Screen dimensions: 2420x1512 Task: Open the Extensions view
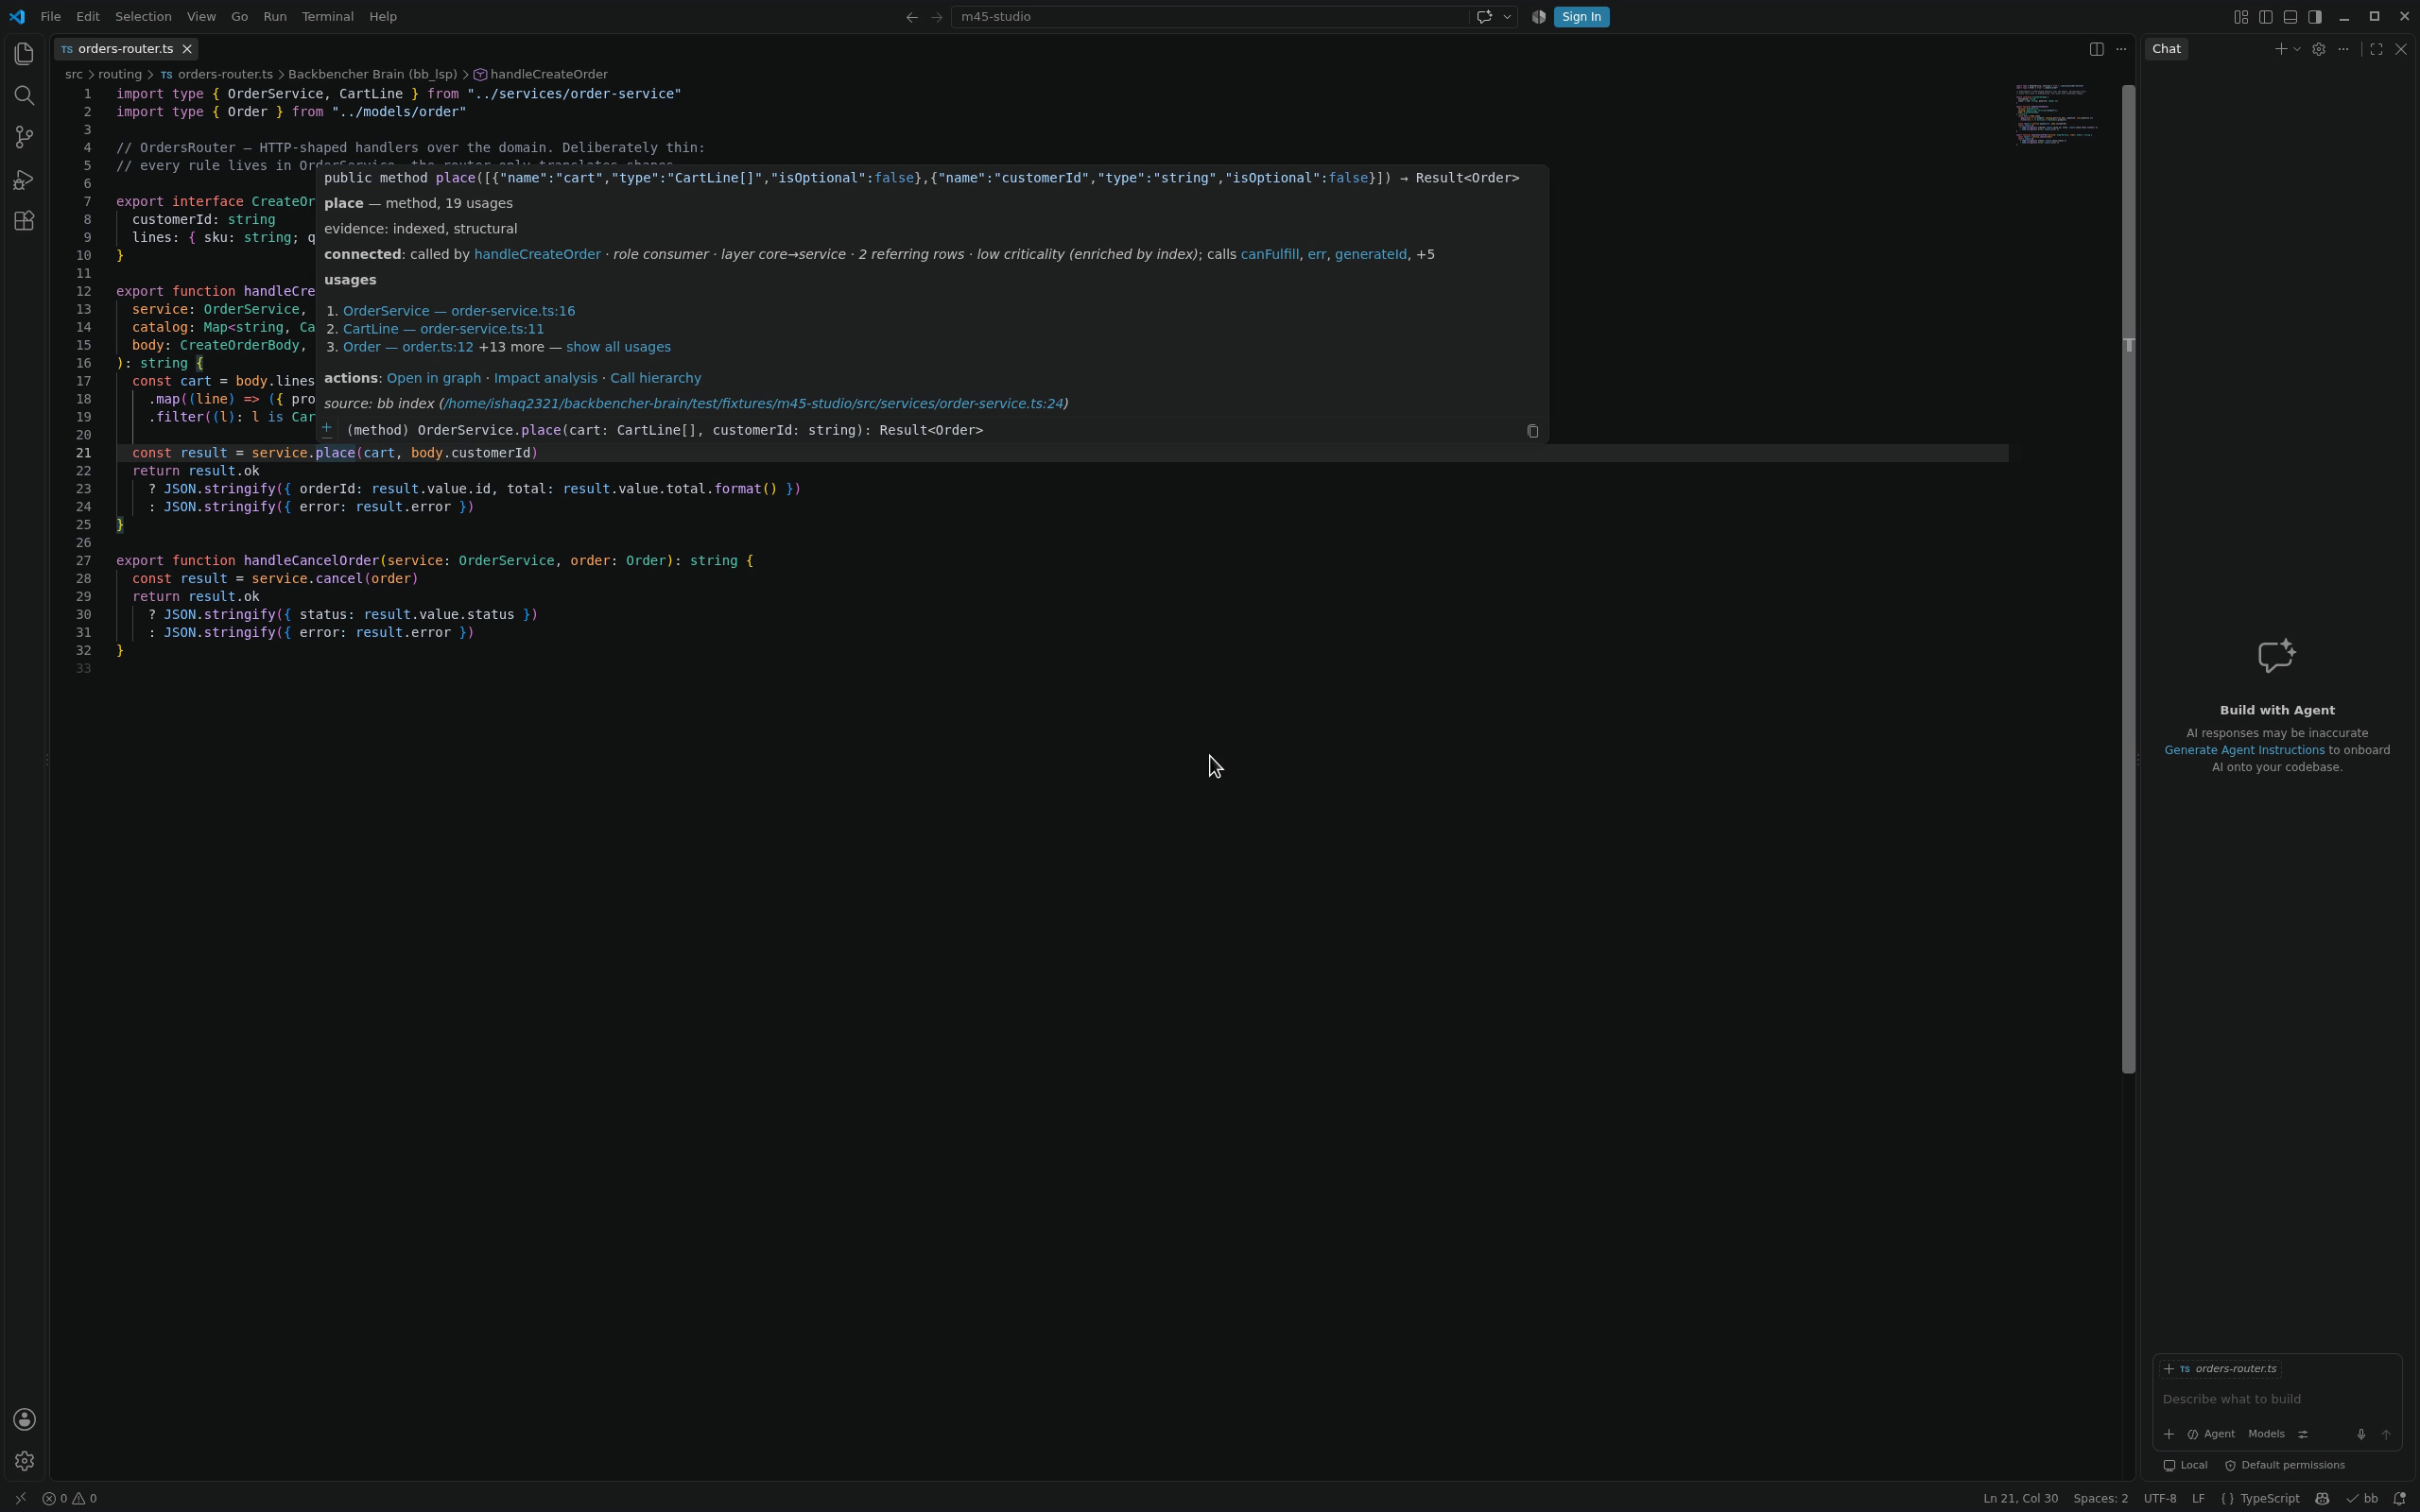24,221
